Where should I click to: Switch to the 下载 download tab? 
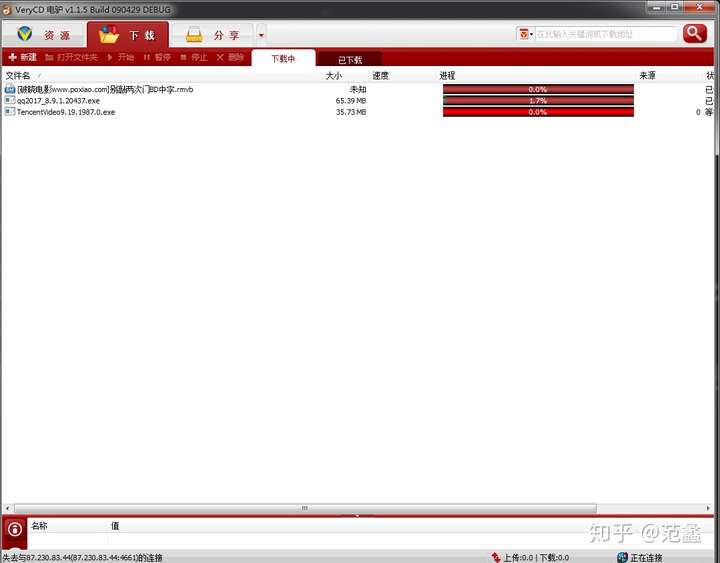pos(128,34)
